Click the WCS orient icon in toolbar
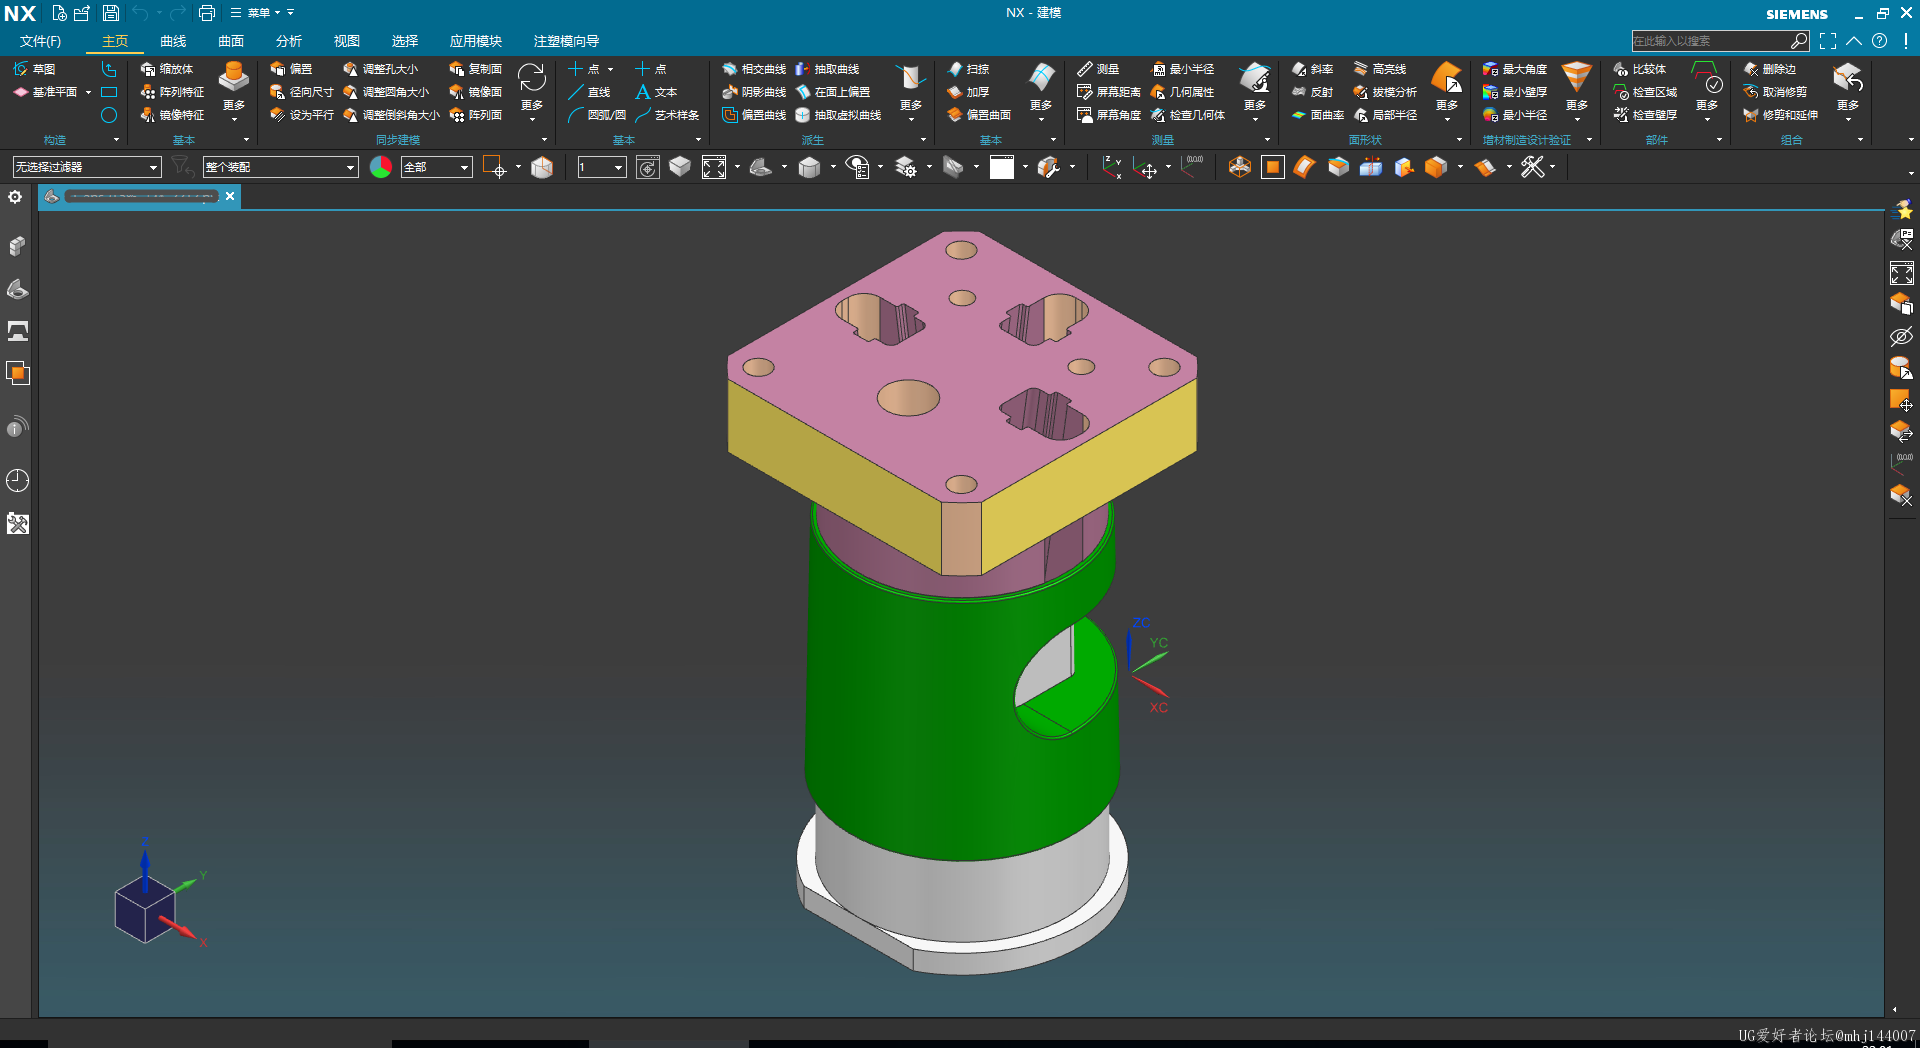Viewport: 1920px width, 1048px height. (x=1146, y=168)
